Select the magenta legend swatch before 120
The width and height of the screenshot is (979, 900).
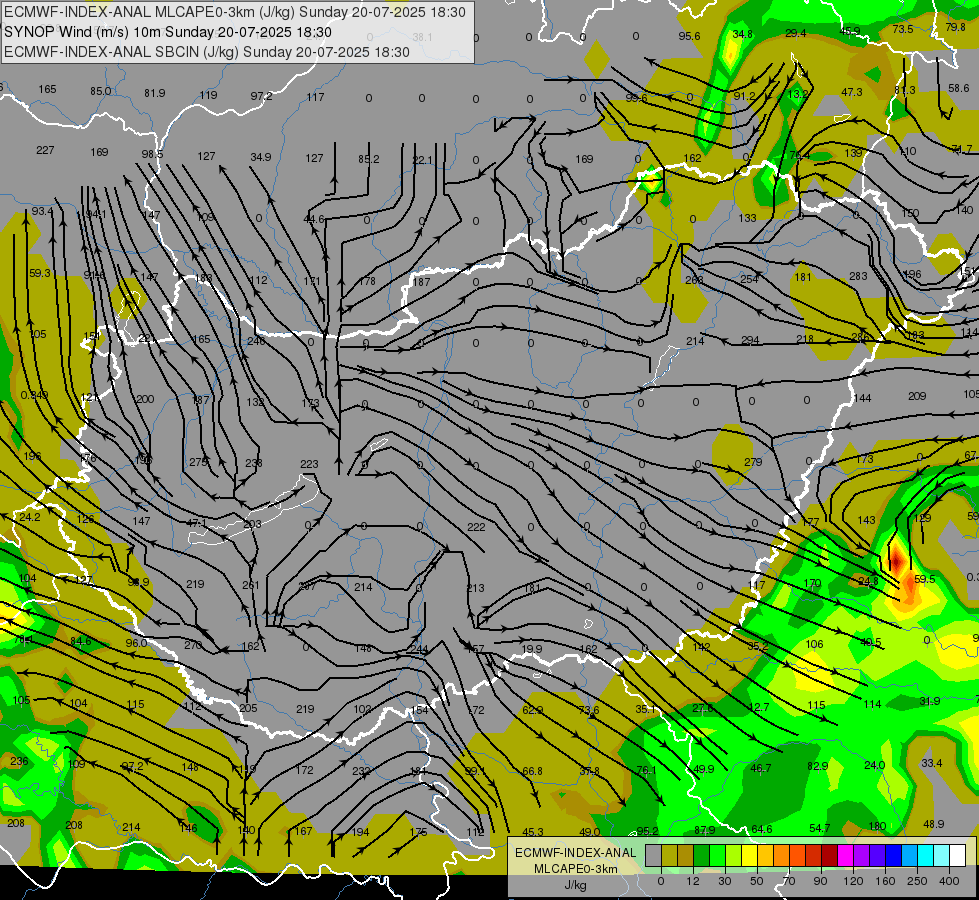tap(846, 855)
